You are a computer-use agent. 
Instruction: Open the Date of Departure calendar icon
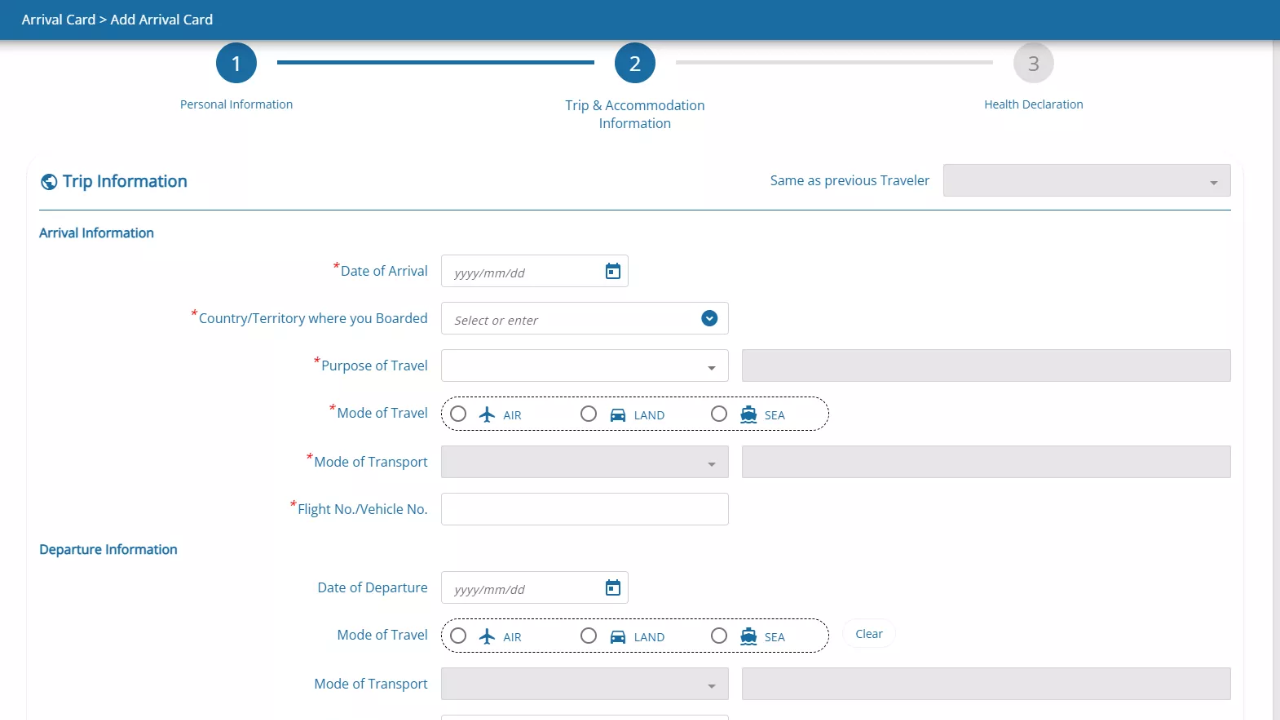coord(613,588)
